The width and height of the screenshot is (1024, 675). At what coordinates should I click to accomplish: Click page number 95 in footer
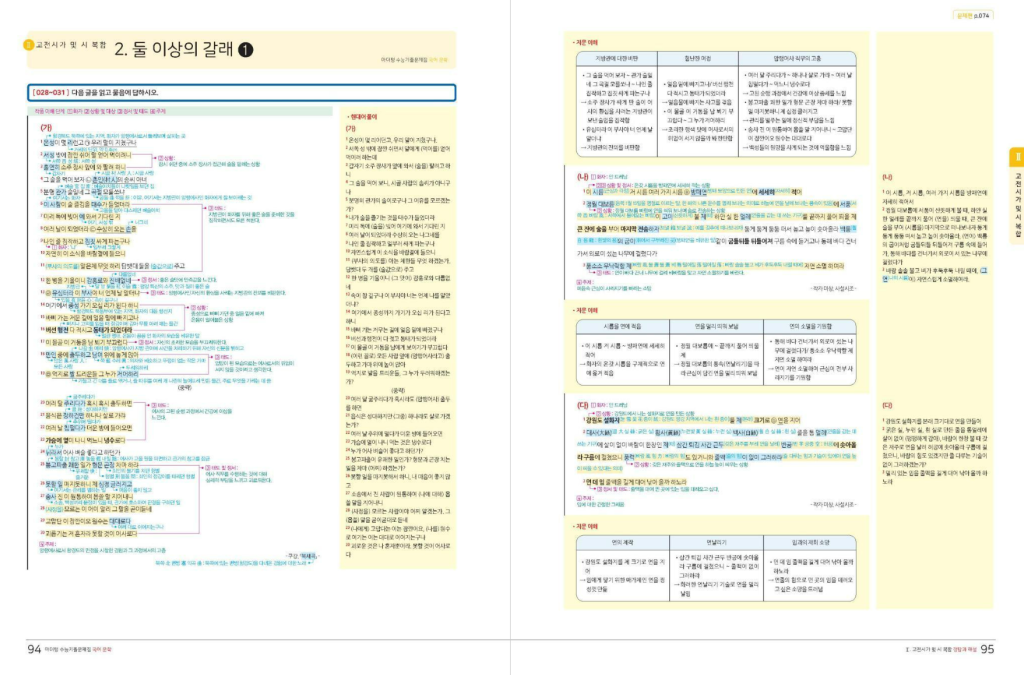pos(987,649)
